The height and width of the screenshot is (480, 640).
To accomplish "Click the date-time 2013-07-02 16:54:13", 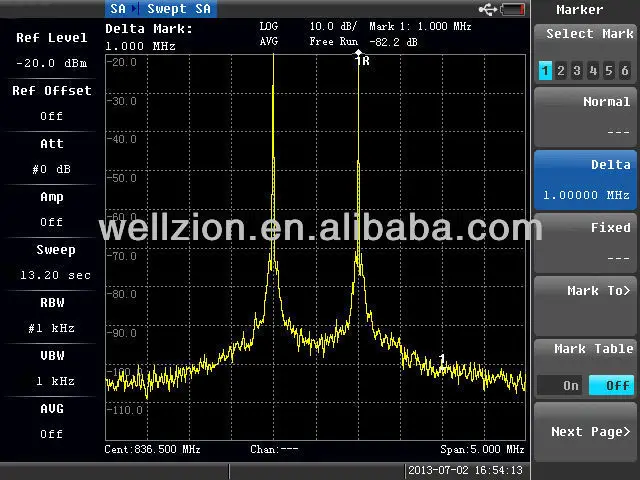I will [465, 470].
